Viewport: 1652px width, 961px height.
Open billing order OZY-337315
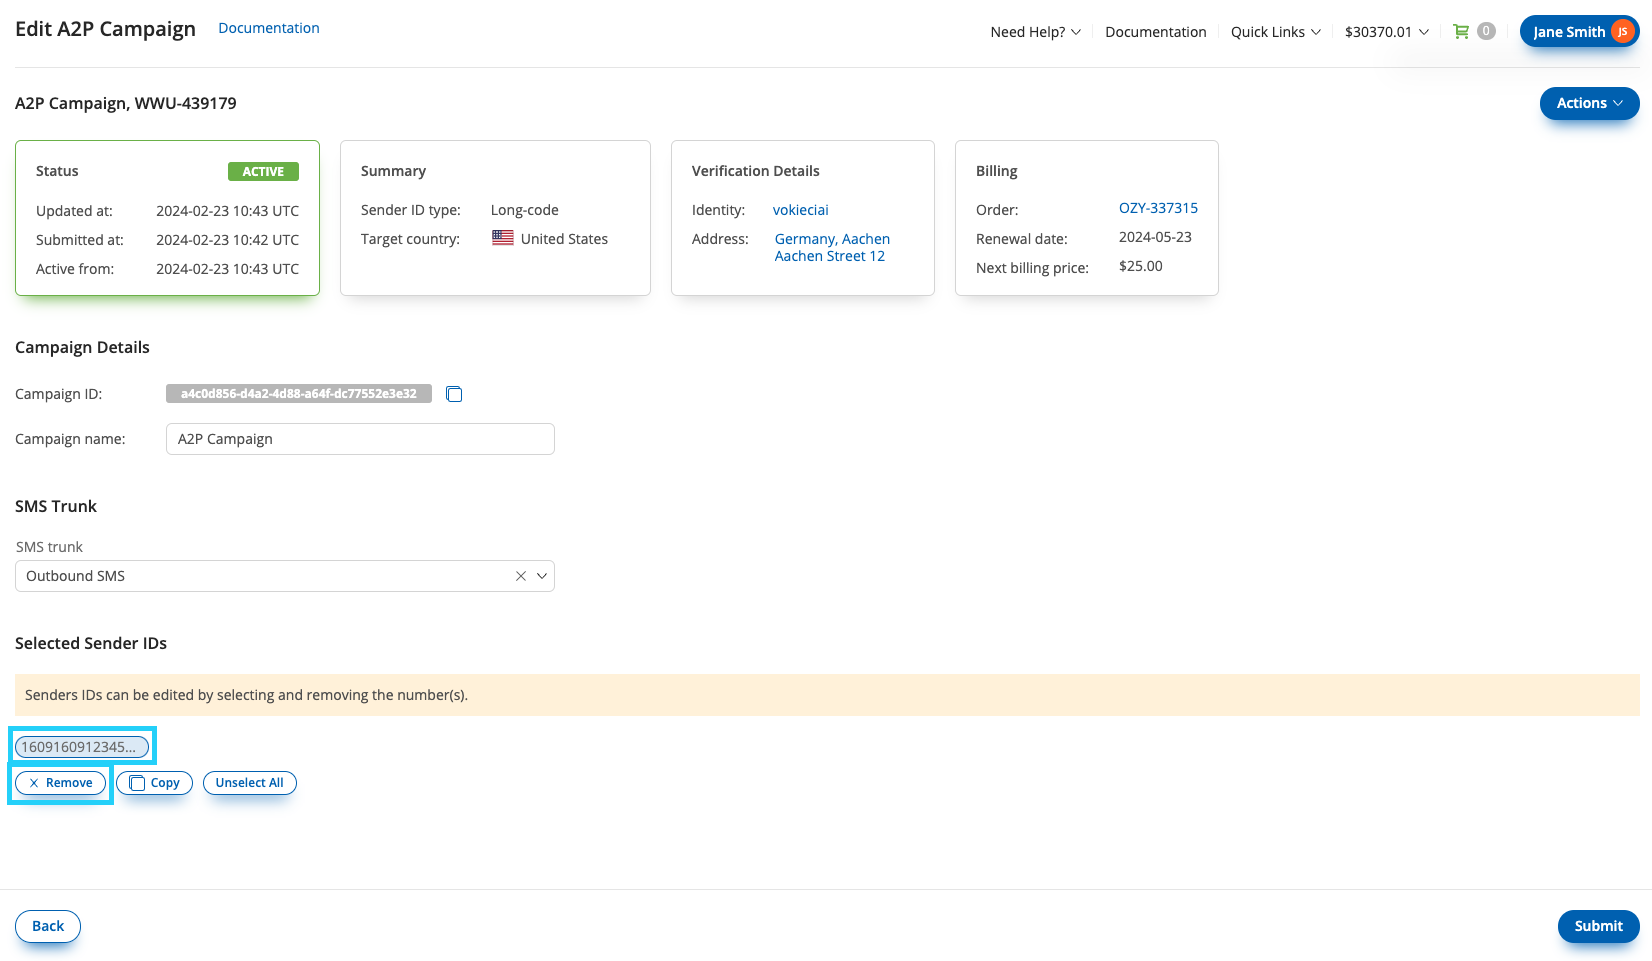pos(1158,208)
